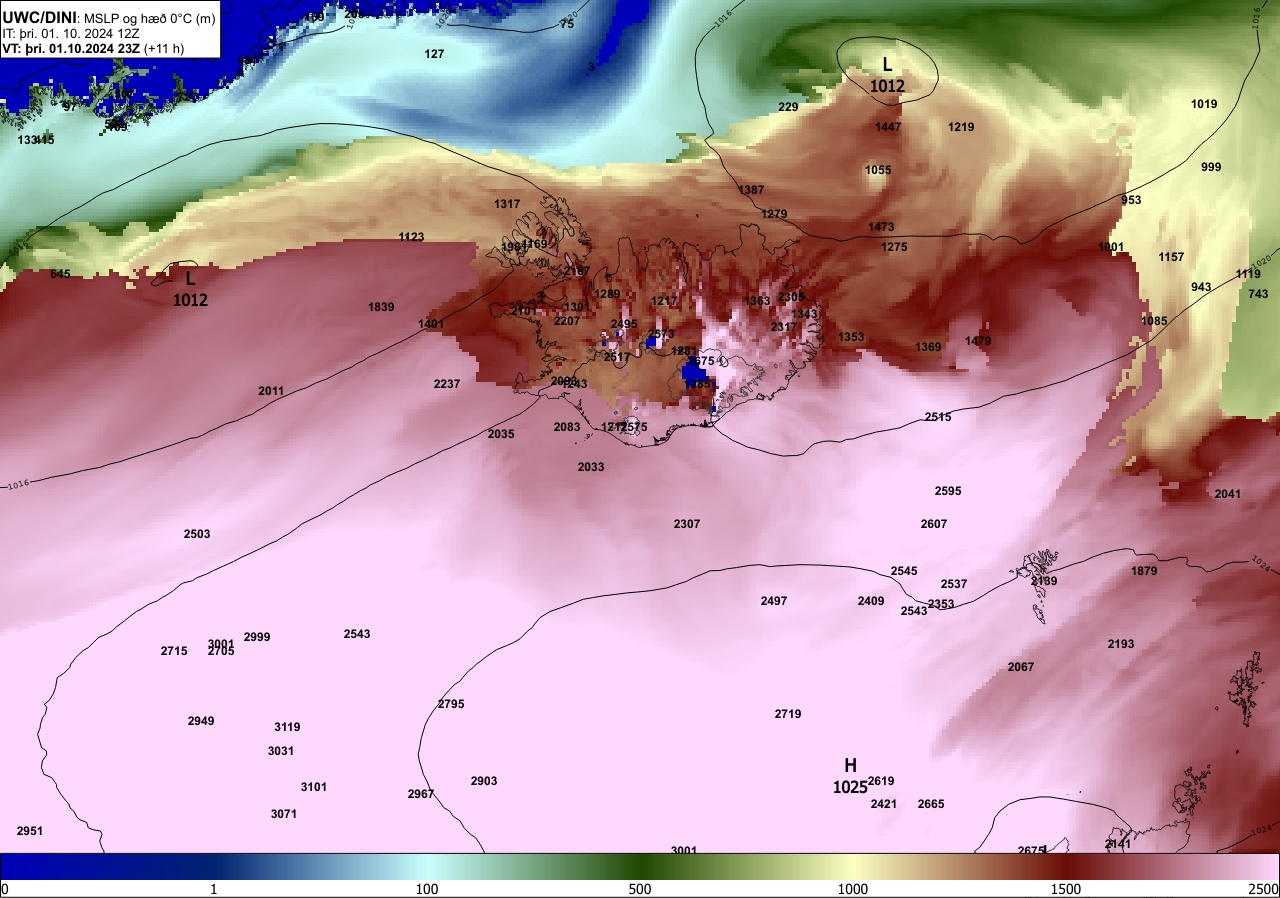Click the freezing level value '2033'
This screenshot has width=1280, height=898.
pyautogui.click(x=591, y=467)
